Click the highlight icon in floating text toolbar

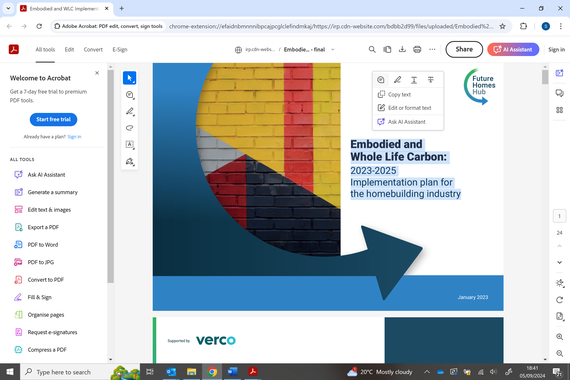(397, 80)
